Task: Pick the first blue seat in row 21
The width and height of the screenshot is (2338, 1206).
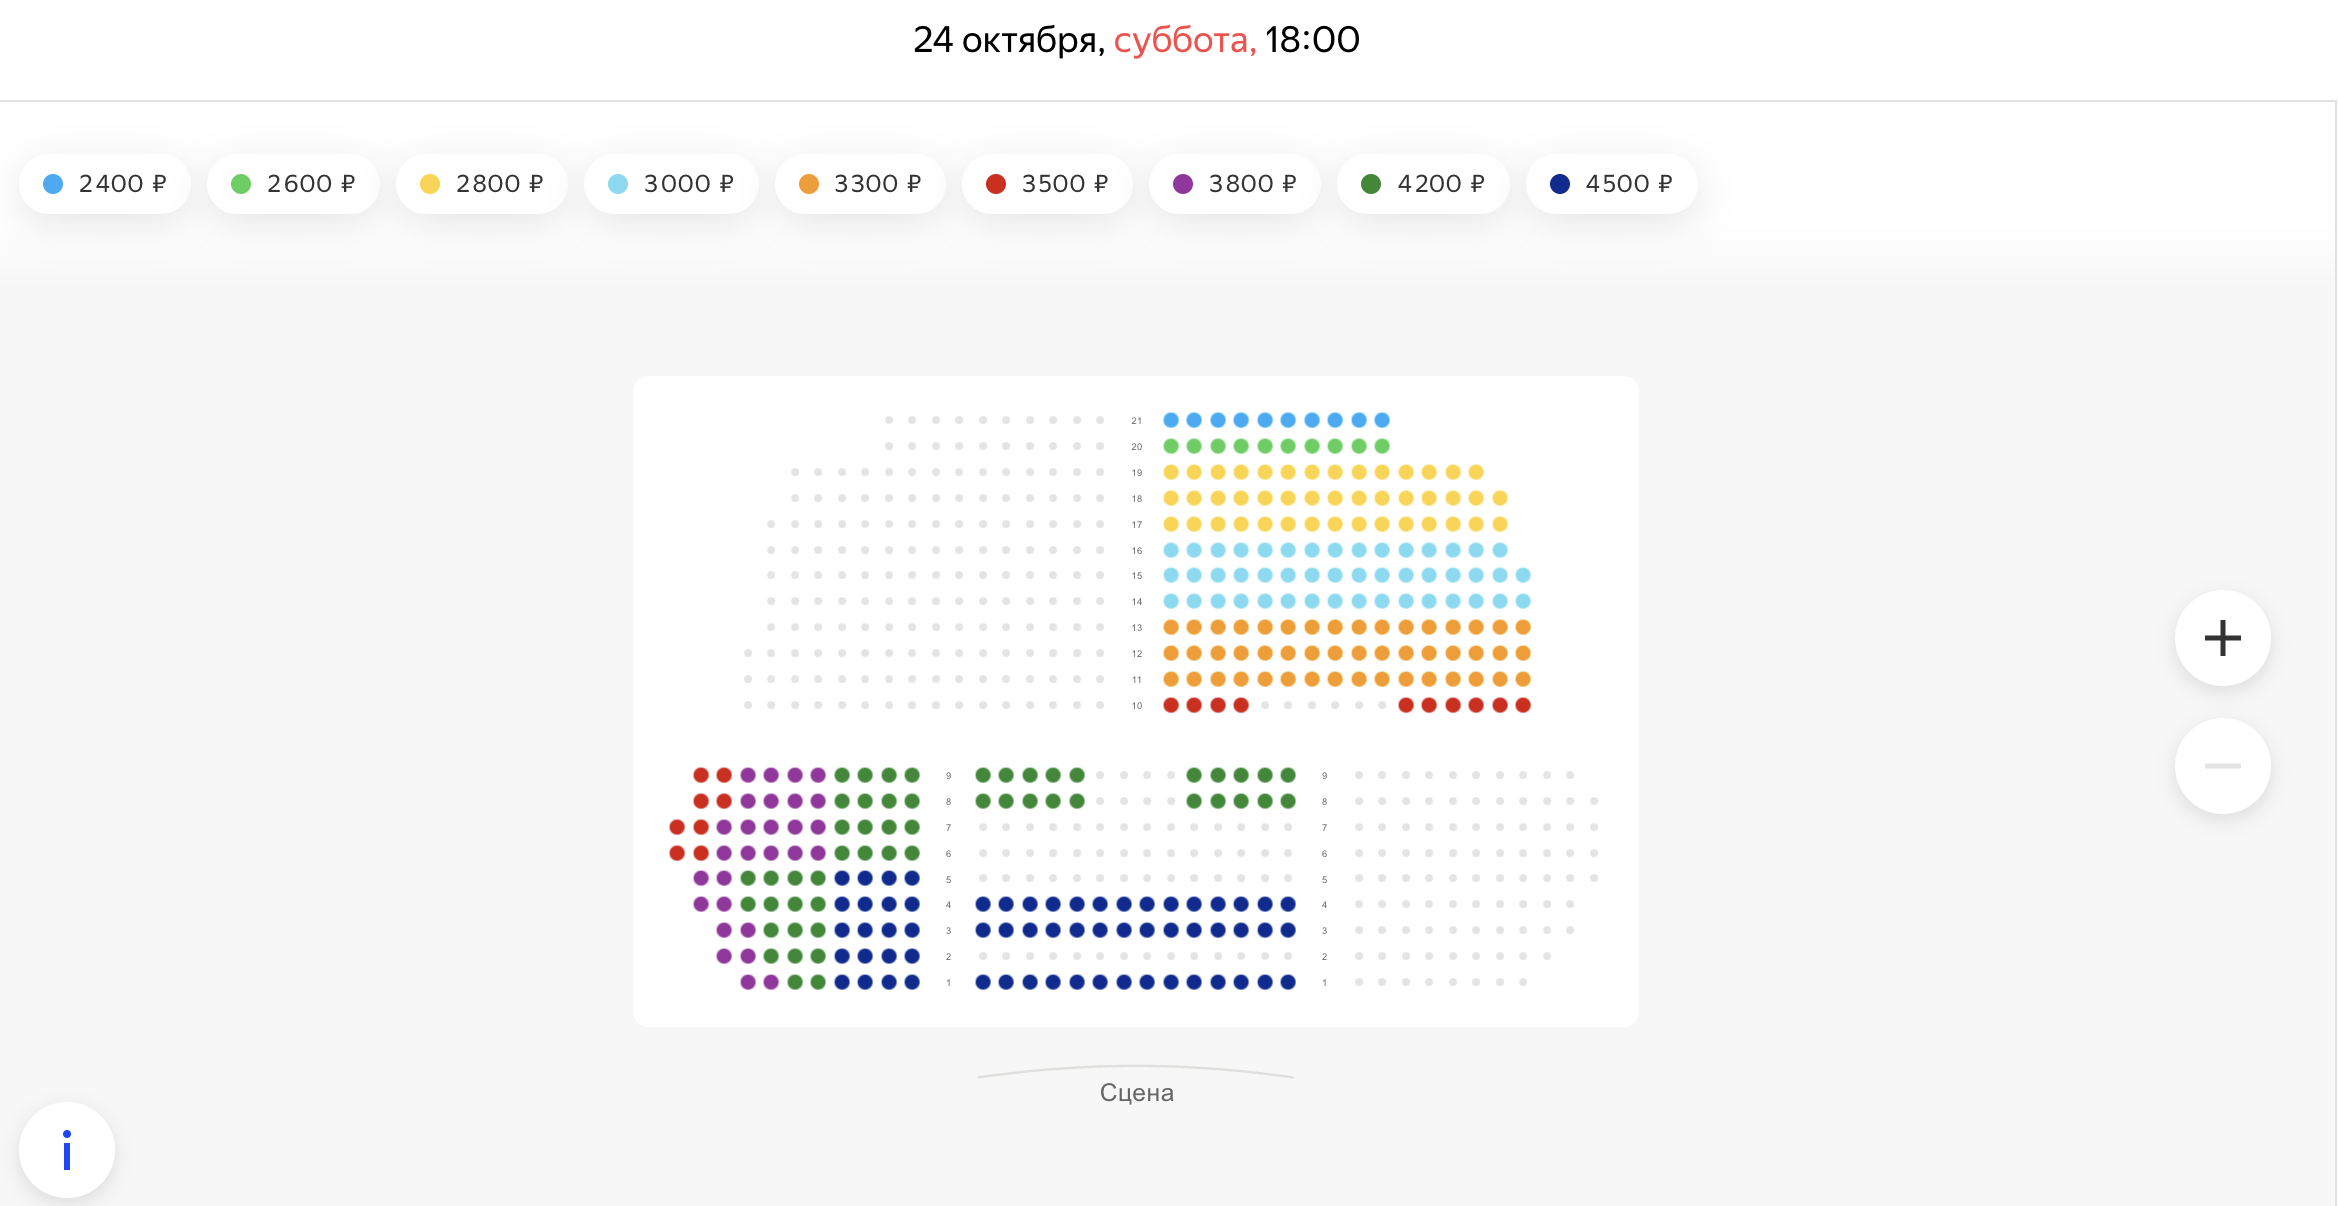Action: click(1171, 420)
